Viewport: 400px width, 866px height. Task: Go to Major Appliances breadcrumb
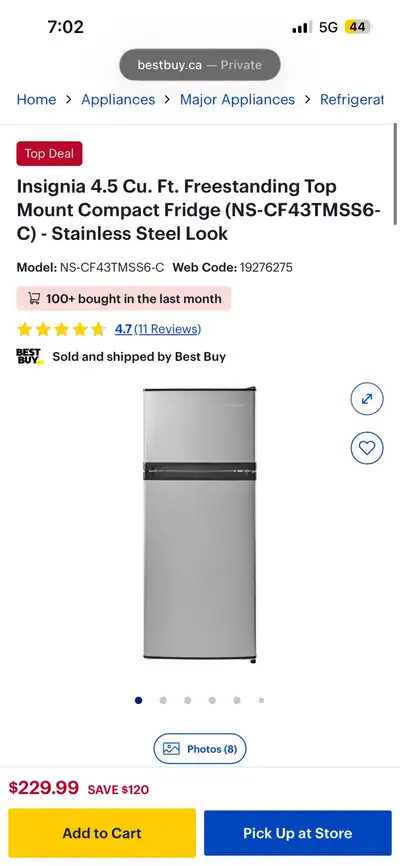click(x=238, y=99)
